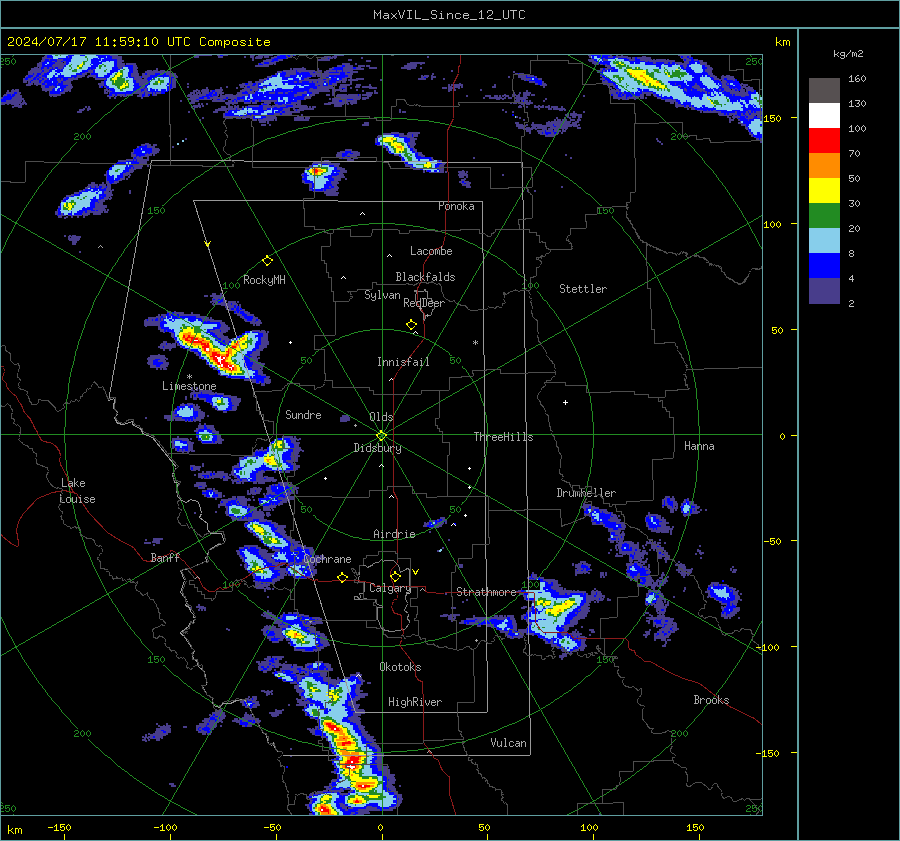Click the RedDeer city label
This screenshot has height=841, width=900.
[x=424, y=303]
